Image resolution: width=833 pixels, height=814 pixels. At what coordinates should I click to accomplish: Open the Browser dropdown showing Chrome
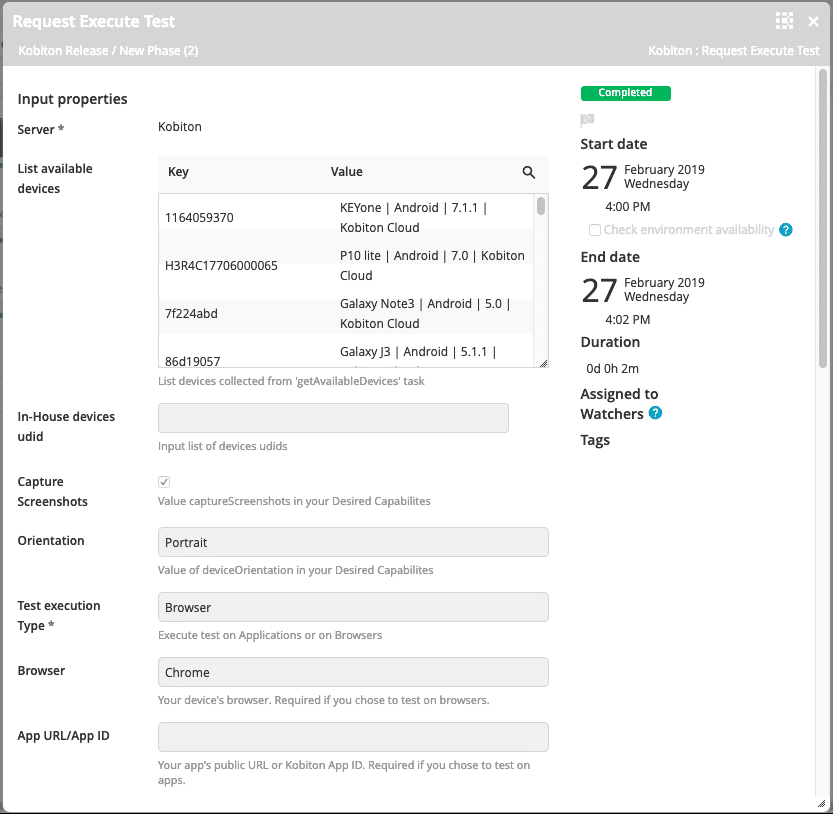[352, 671]
